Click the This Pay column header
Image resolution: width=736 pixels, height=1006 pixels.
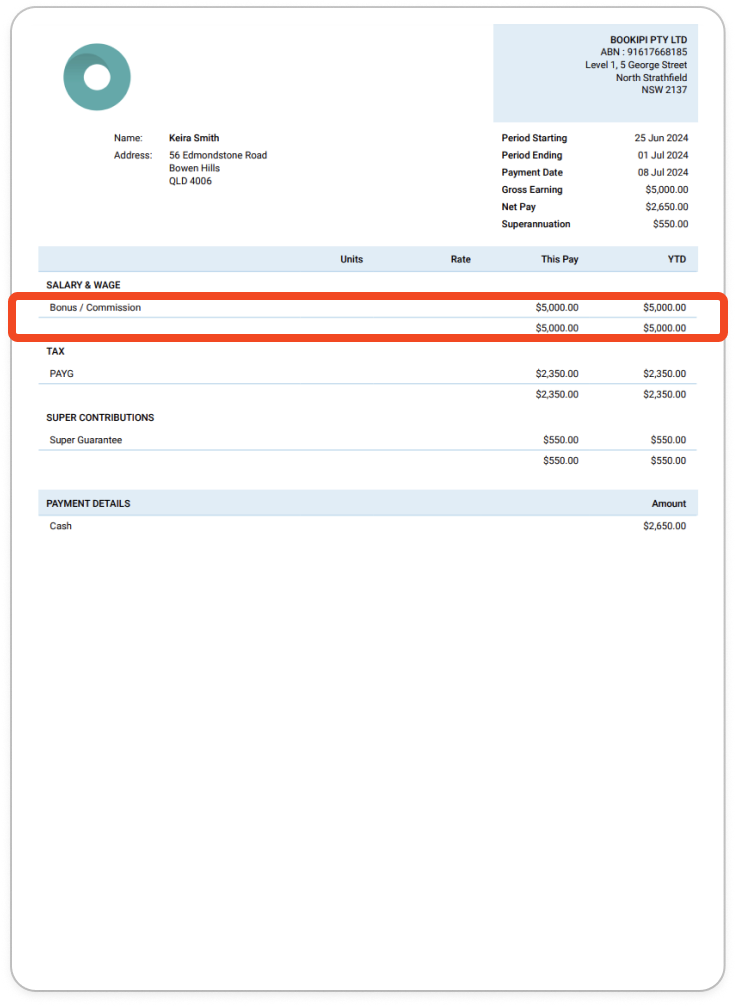pyautogui.click(x=560, y=259)
